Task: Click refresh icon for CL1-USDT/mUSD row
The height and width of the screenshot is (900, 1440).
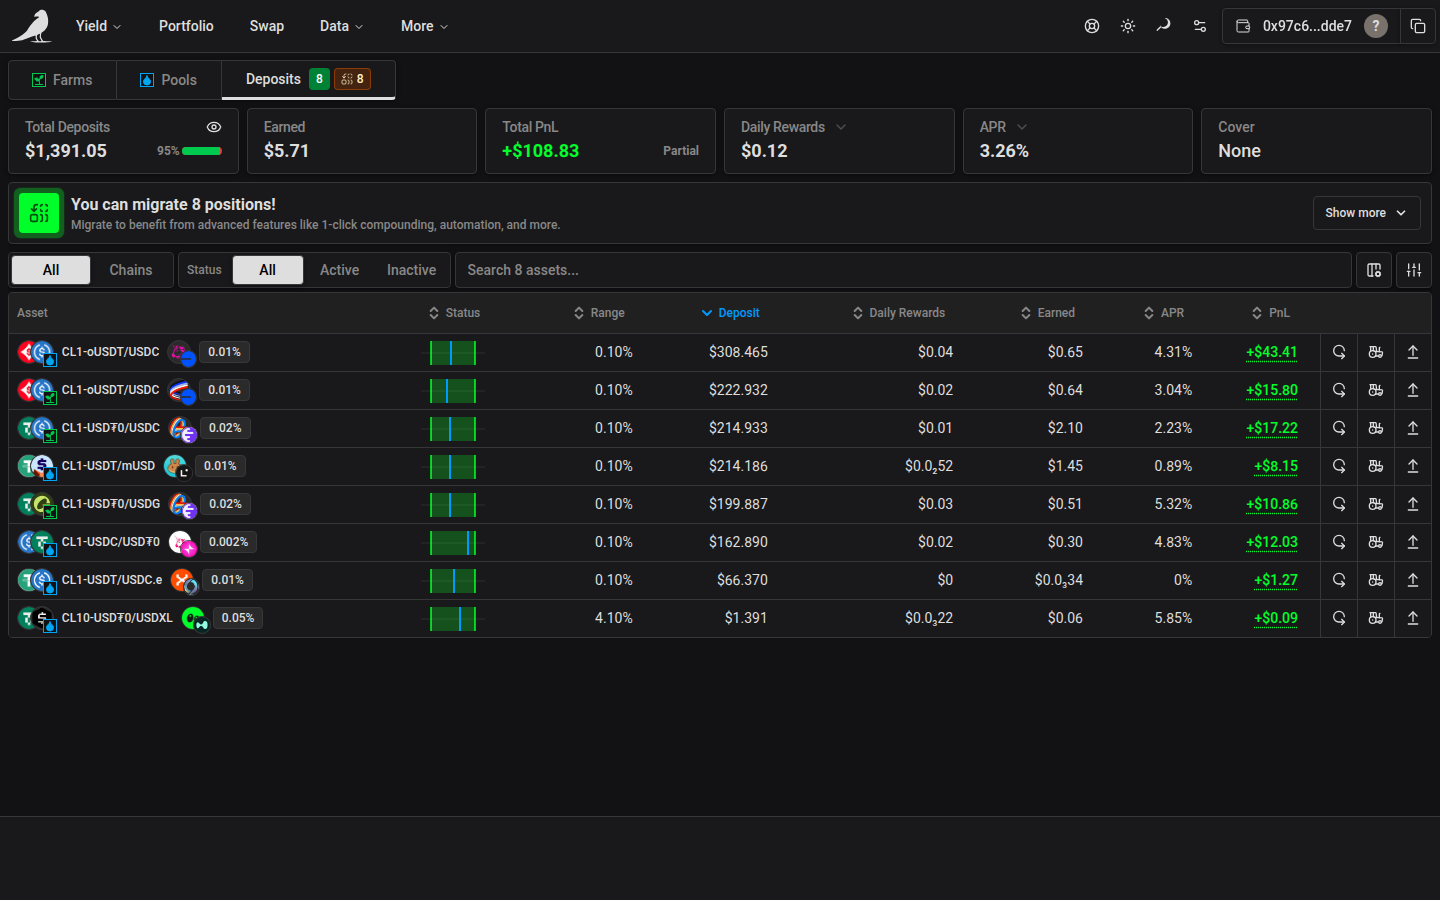Action: pyautogui.click(x=1339, y=466)
